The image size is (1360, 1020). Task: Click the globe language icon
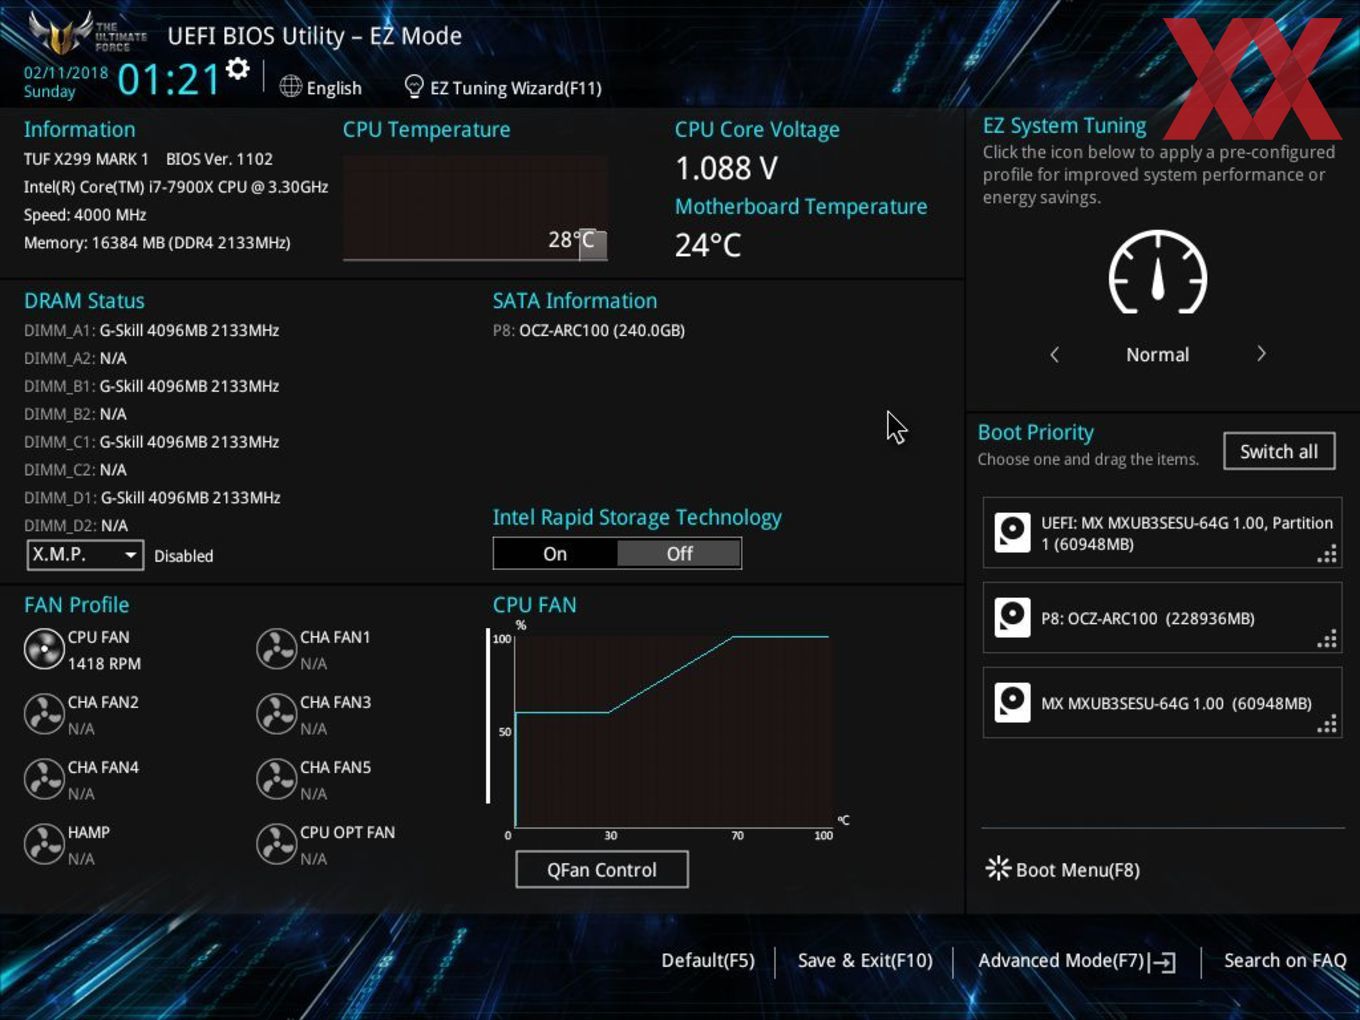(290, 87)
